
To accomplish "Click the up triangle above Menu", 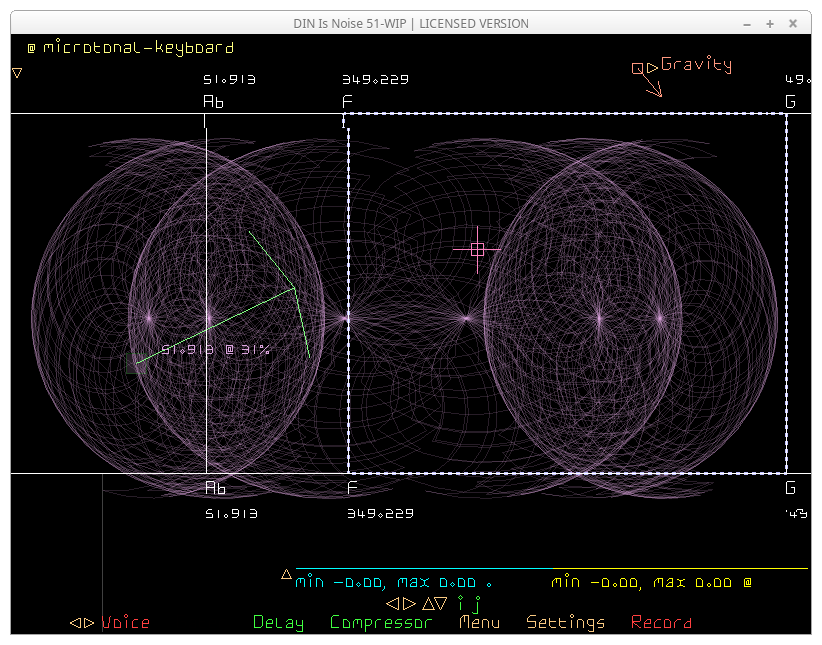I will coord(427,604).
